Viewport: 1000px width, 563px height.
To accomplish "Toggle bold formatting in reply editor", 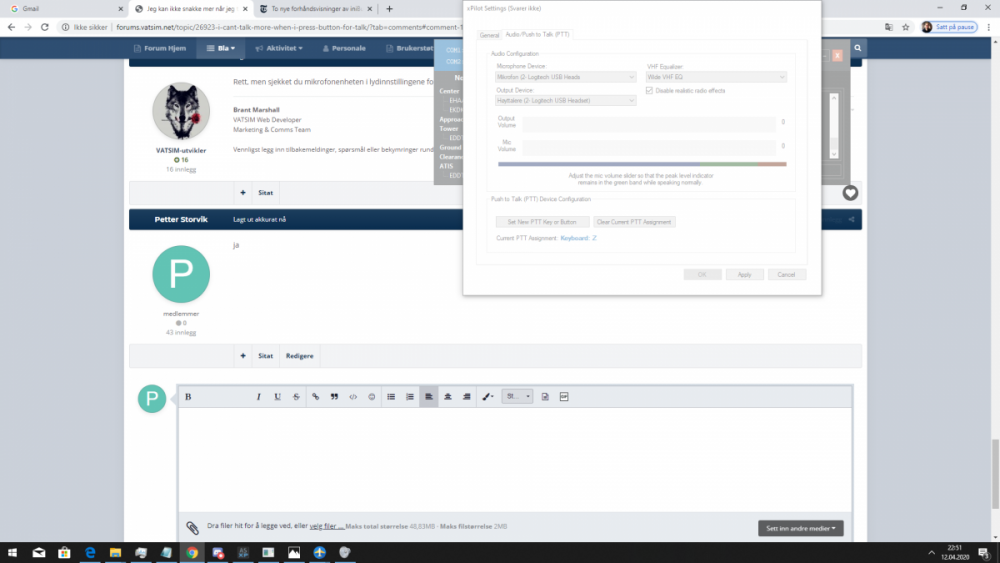I will (188, 397).
